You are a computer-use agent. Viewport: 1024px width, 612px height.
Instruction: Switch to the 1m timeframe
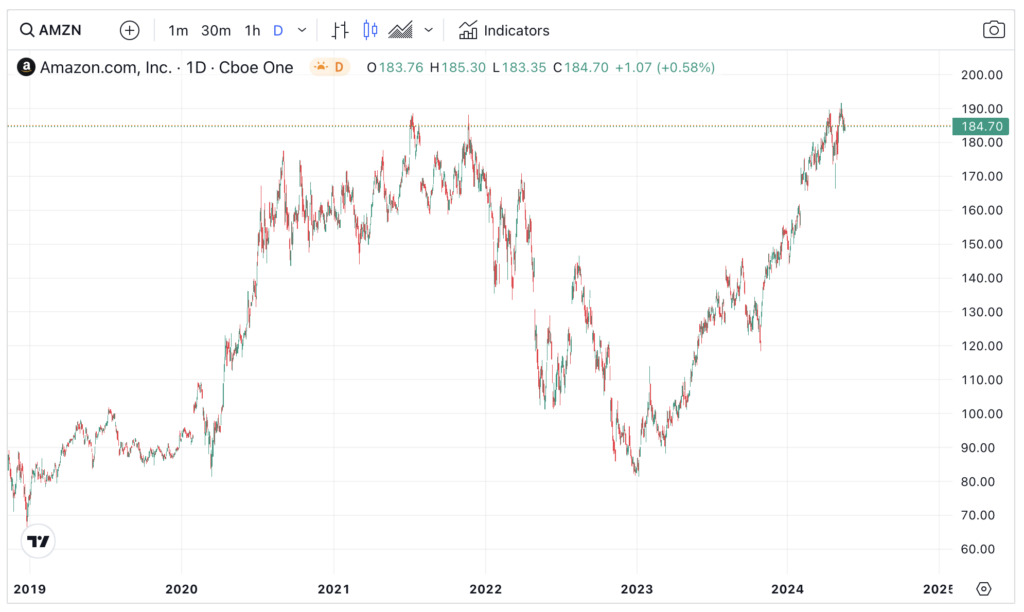[178, 30]
